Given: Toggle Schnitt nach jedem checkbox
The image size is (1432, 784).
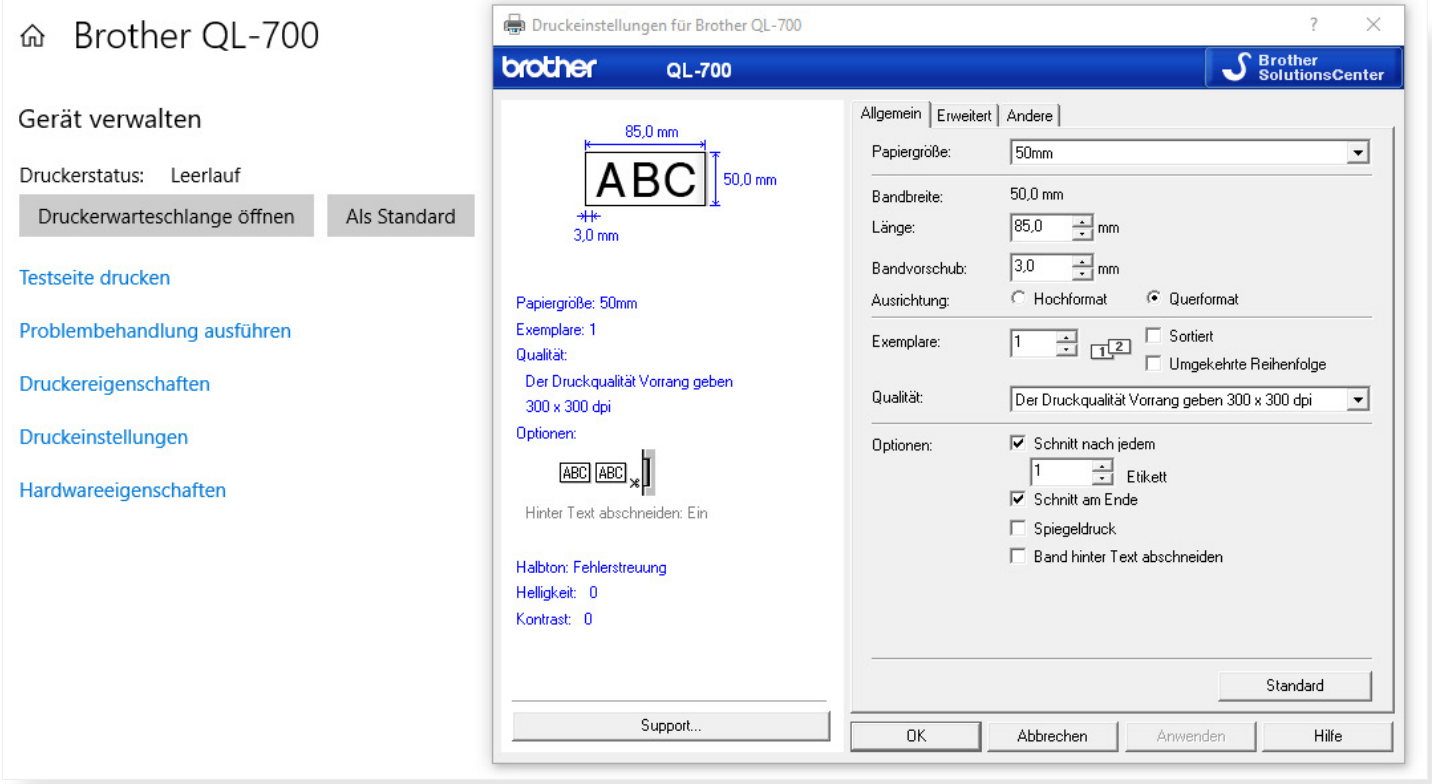Looking at the screenshot, I should coord(1018,443).
